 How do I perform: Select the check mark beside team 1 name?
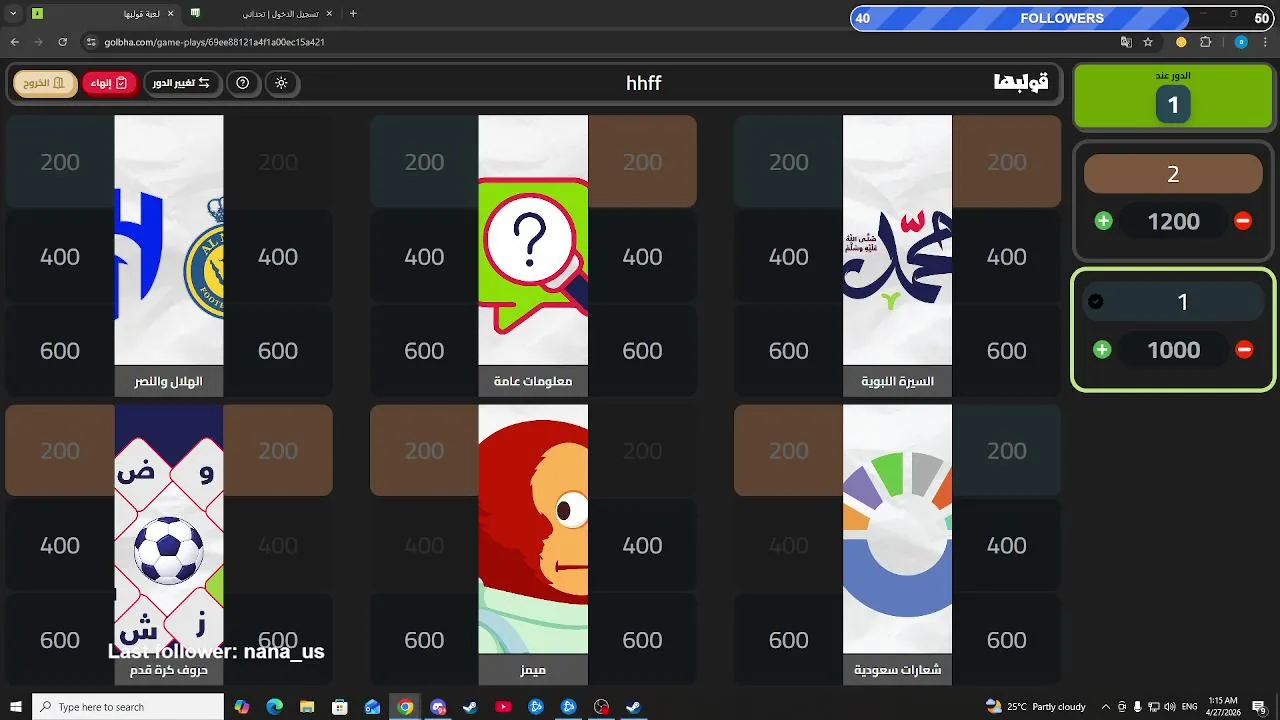[1095, 302]
